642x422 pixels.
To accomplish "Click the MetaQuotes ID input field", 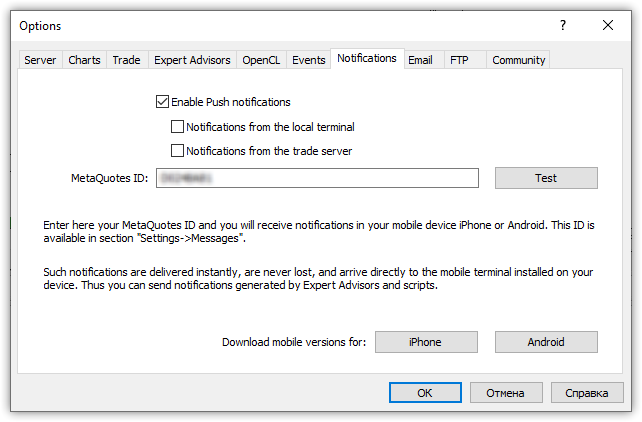I will pos(316,178).
